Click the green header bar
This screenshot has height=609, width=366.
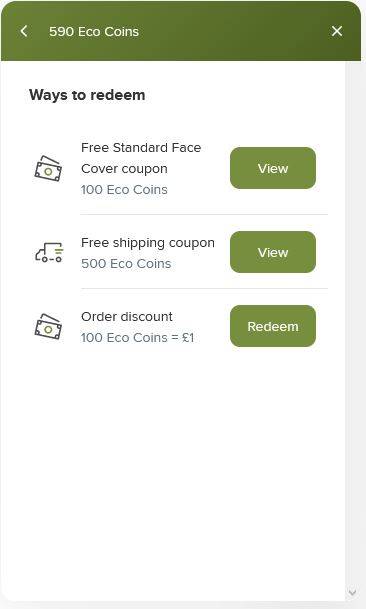click(181, 31)
